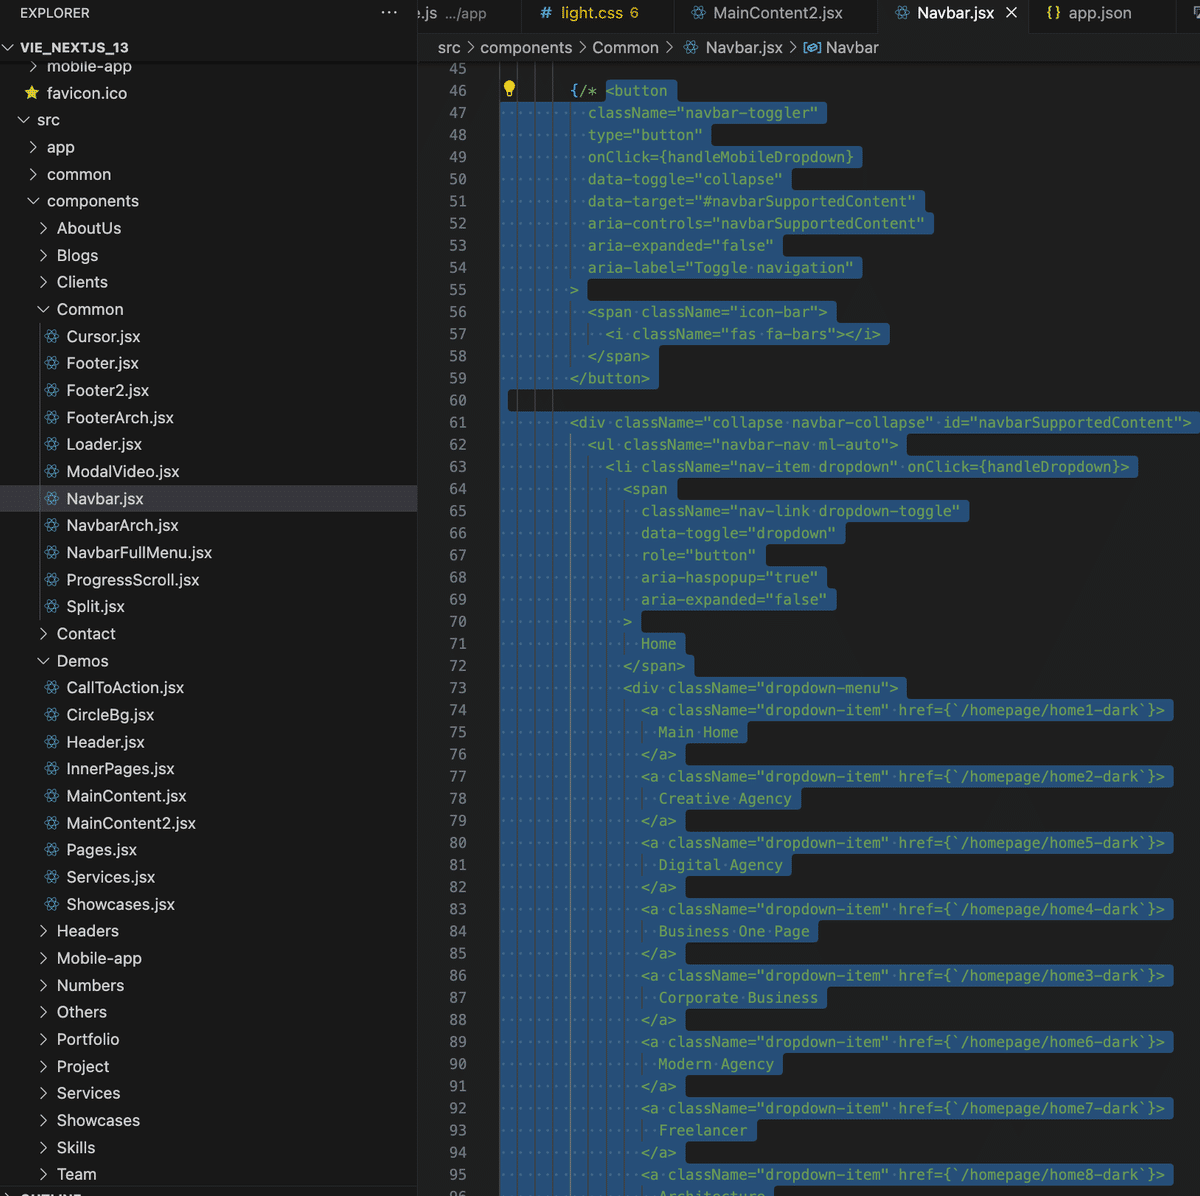Expand the app folder
This screenshot has width=1200, height=1196.
point(33,147)
